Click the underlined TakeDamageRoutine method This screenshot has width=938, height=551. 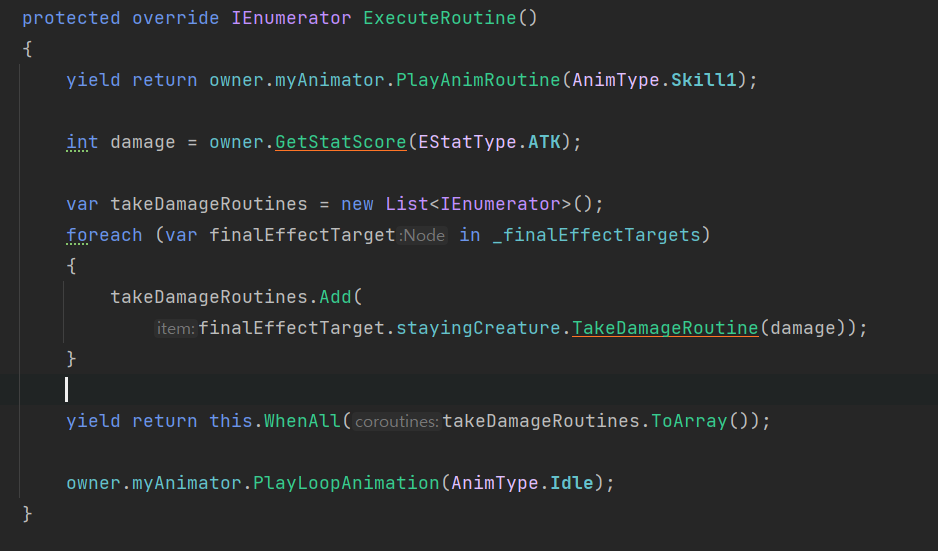point(665,328)
